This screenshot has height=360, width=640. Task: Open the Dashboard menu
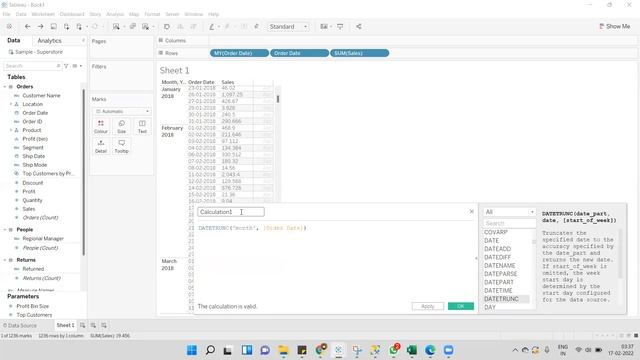click(x=72, y=14)
